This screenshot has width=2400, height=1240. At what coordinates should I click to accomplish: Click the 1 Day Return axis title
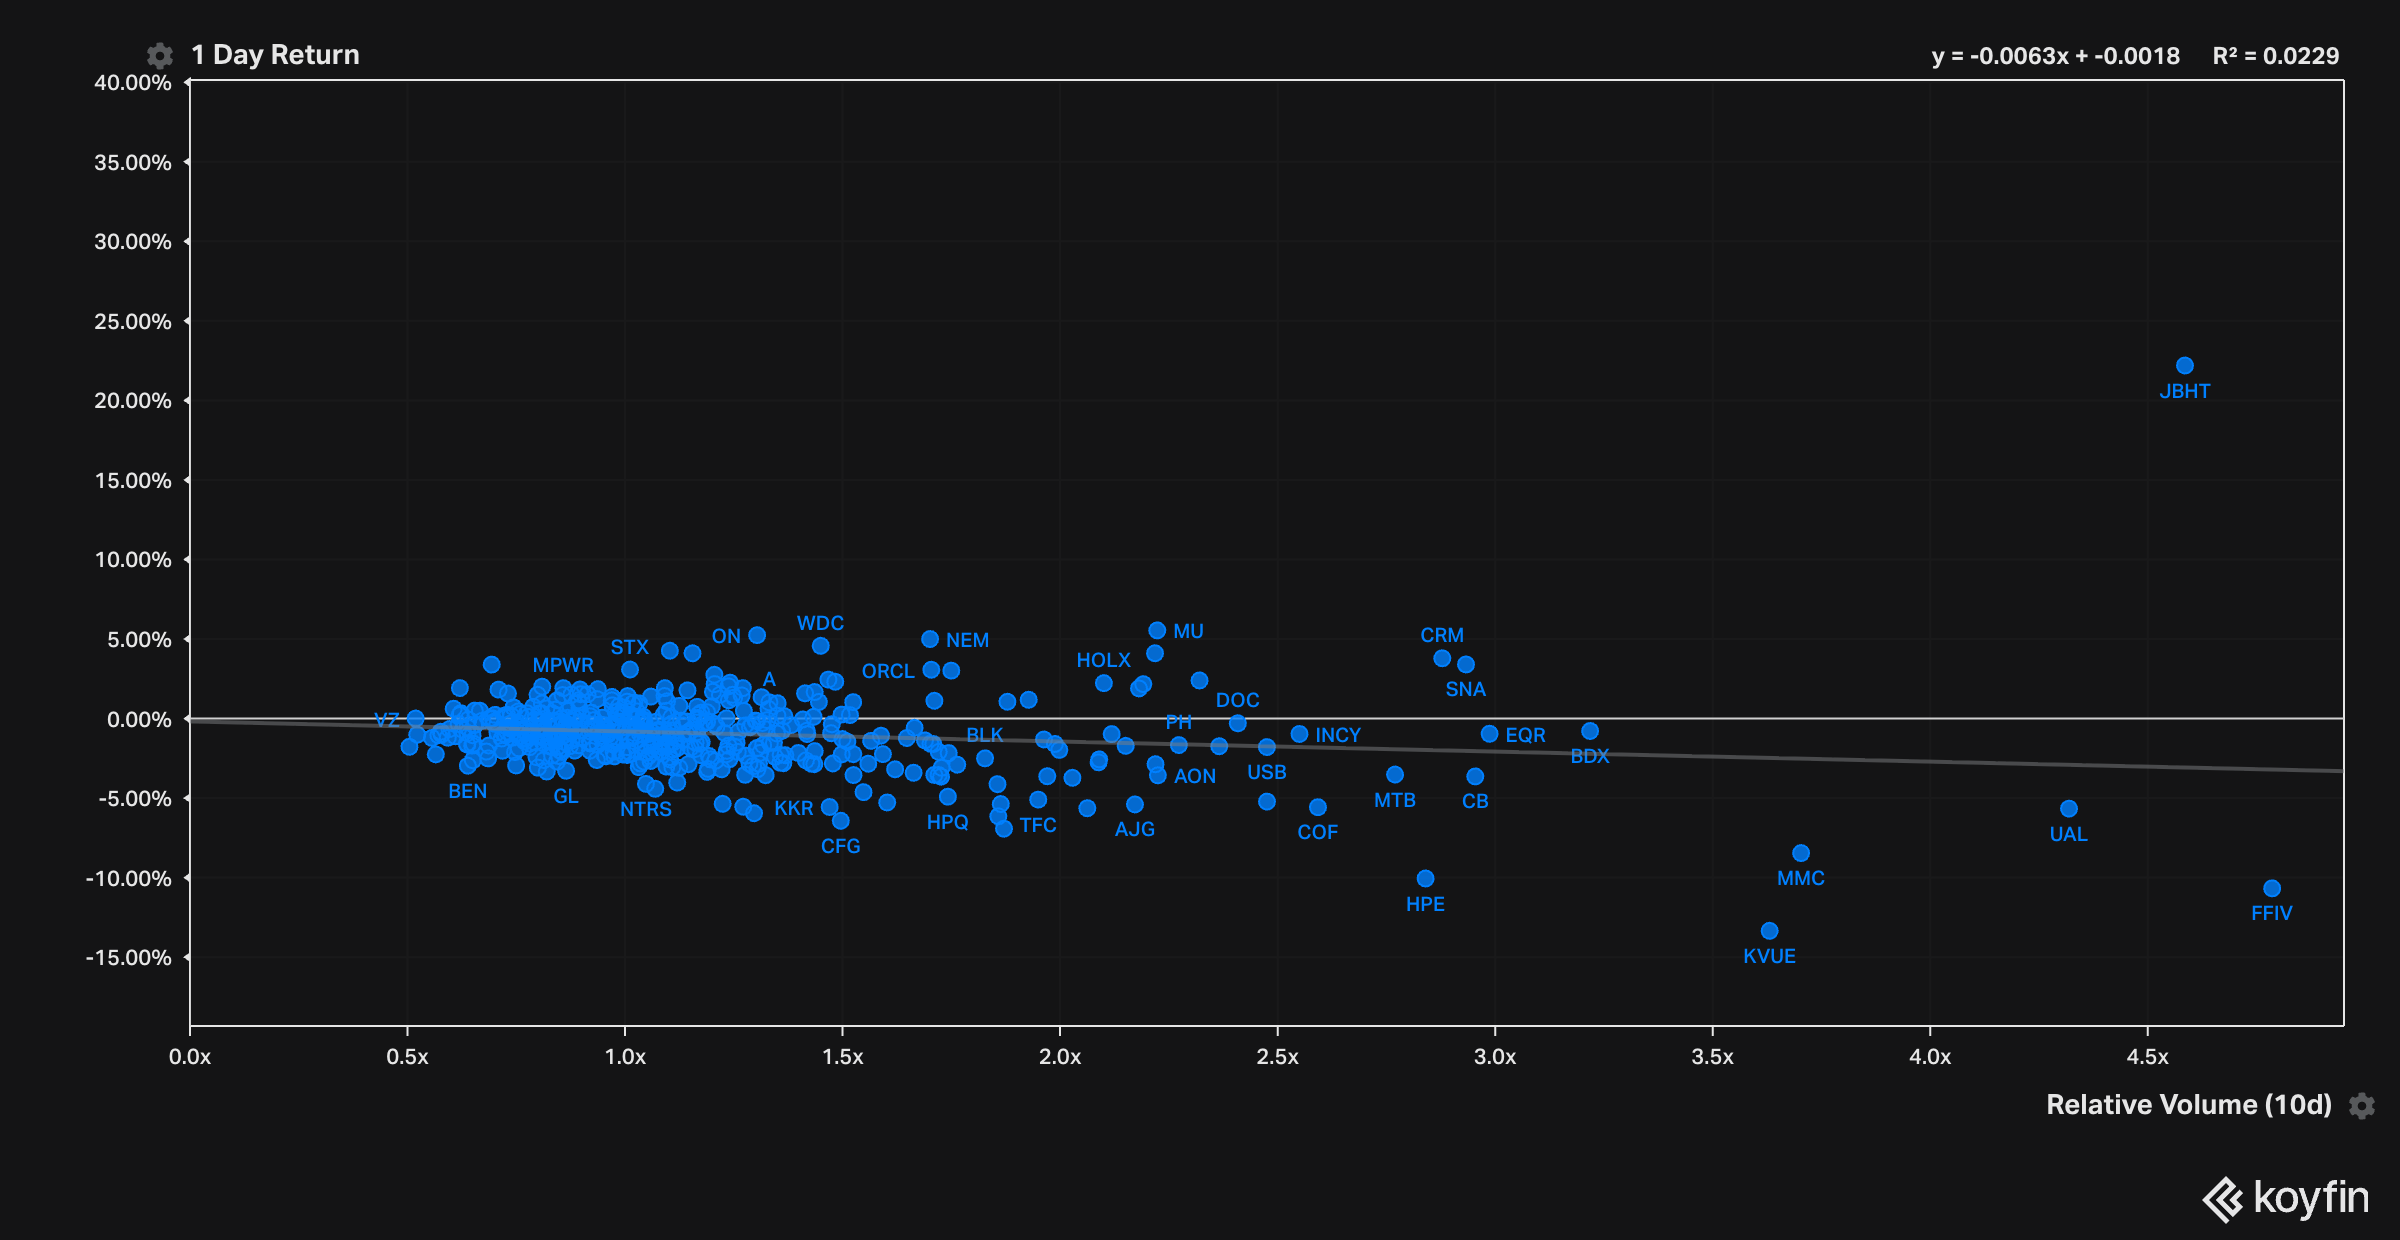pyautogui.click(x=275, y=55)
